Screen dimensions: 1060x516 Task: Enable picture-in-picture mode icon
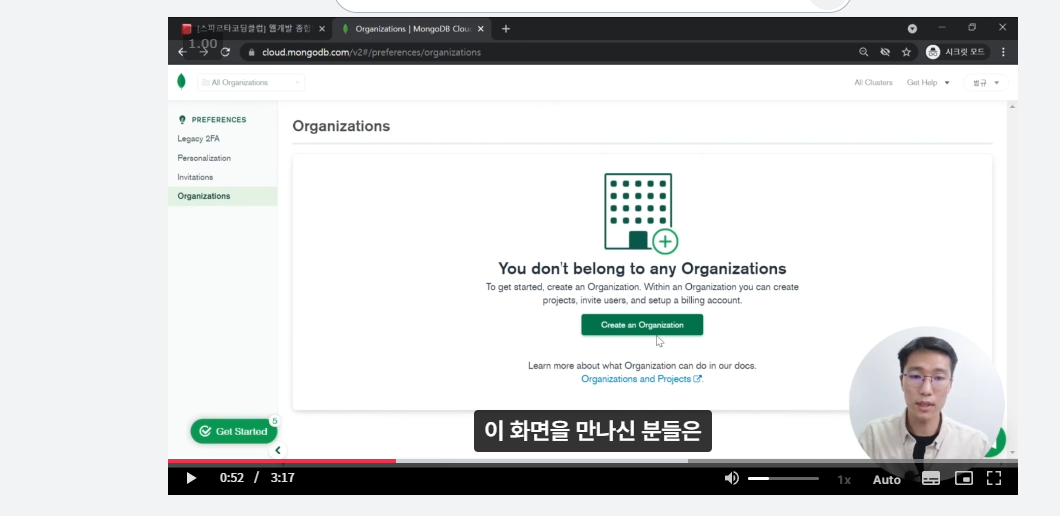pos(963,478)
